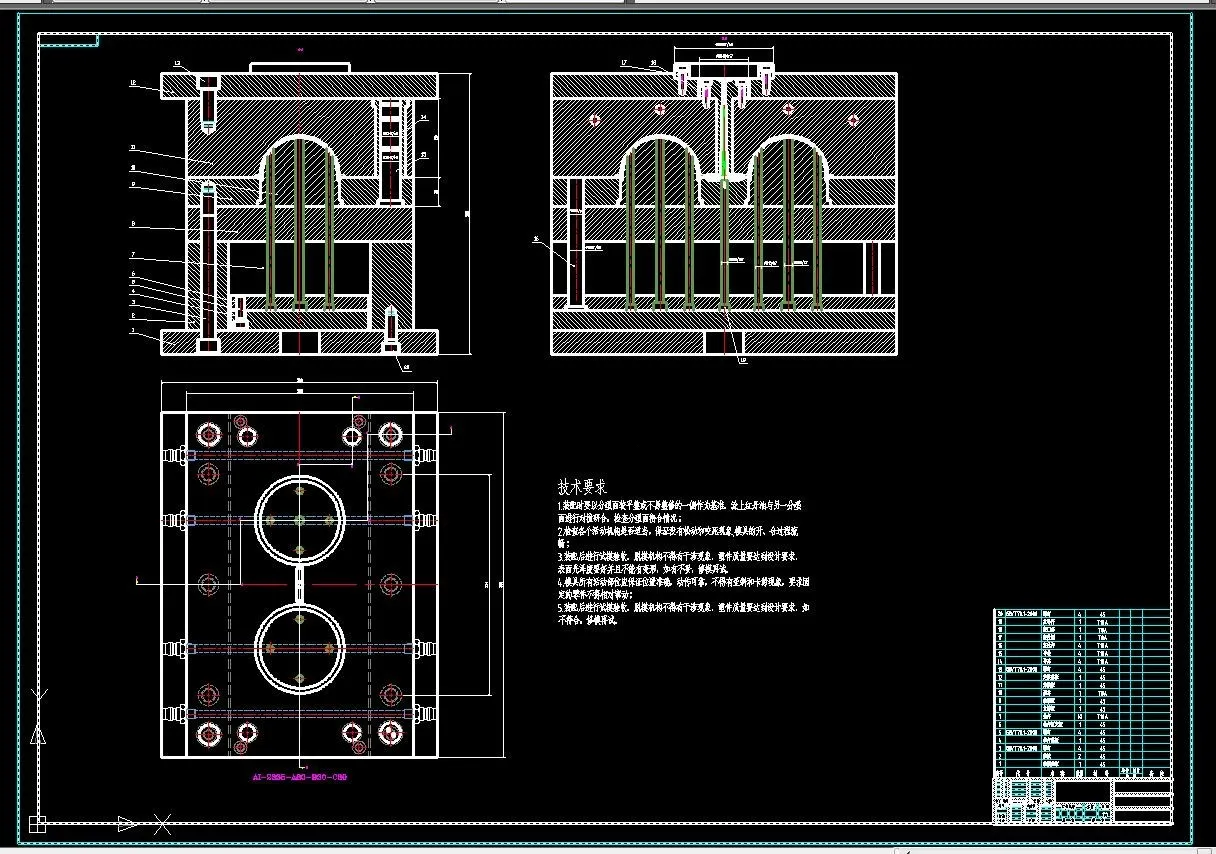Screen dimensions: 1216x854
Task: Click the UCS Y-axis arrowhead
Action: click(x=38, y=735)
